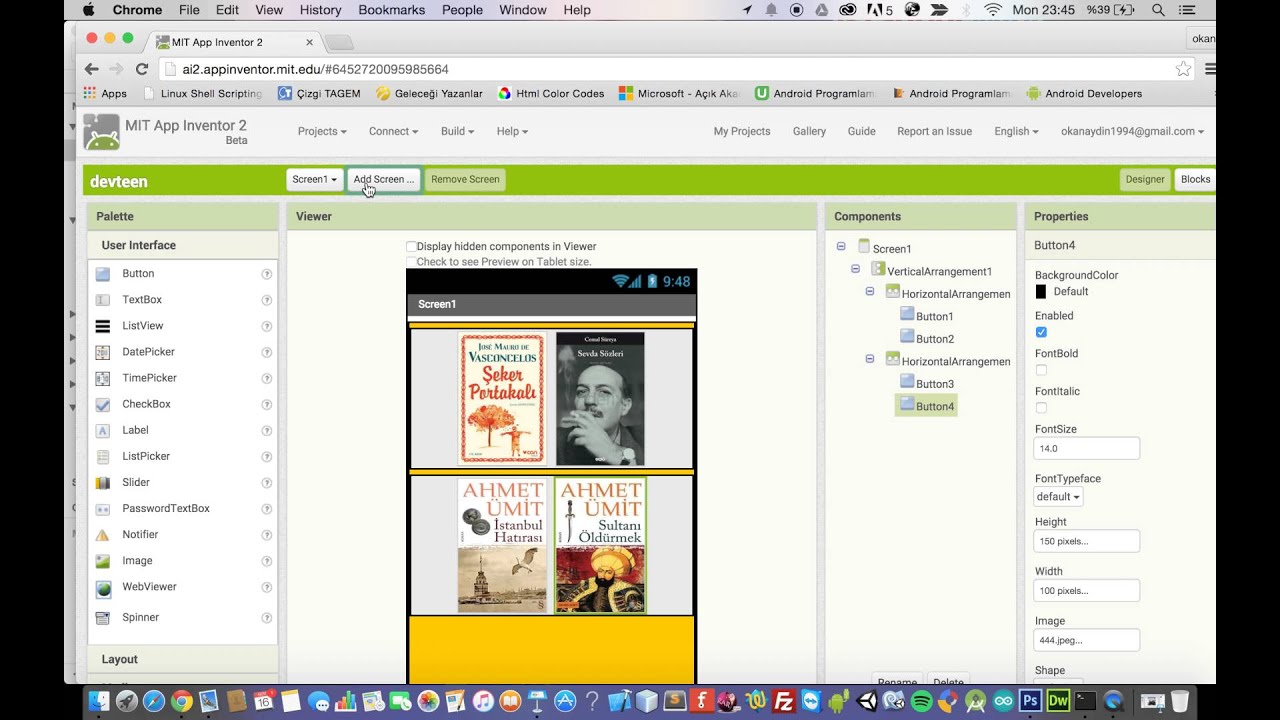Viewport: 1280px width, 720px height.
Task: Open Spotify from the dock
Action: pyautogui.click(x=922, y=701)
